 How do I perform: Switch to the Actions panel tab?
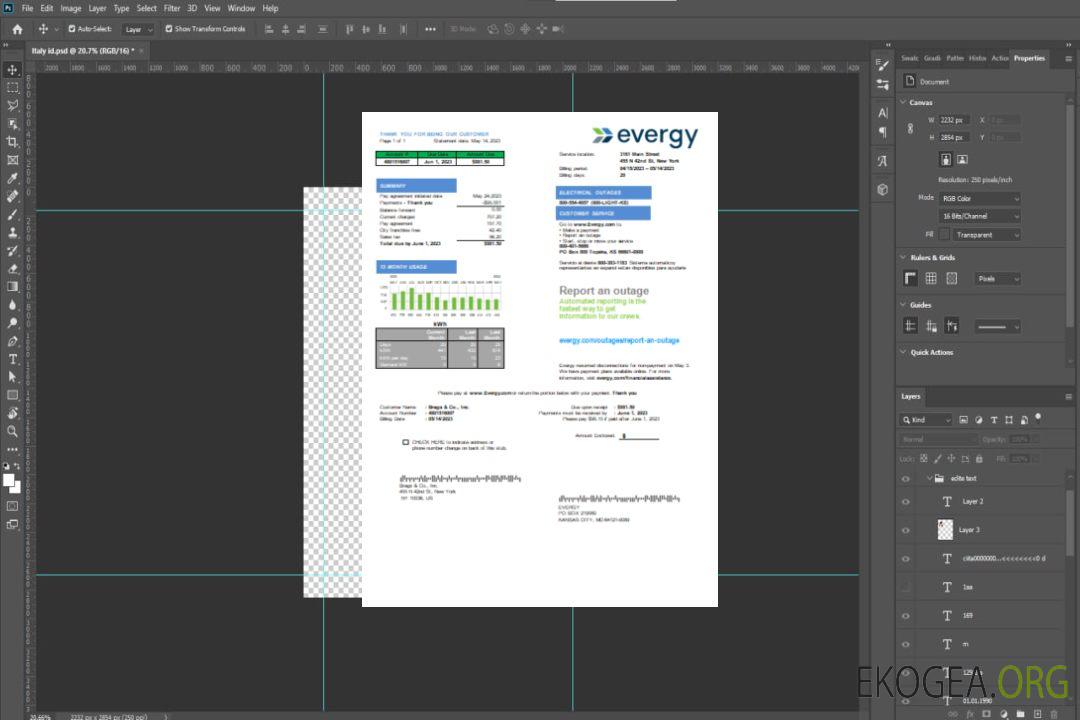(1000, 58)
